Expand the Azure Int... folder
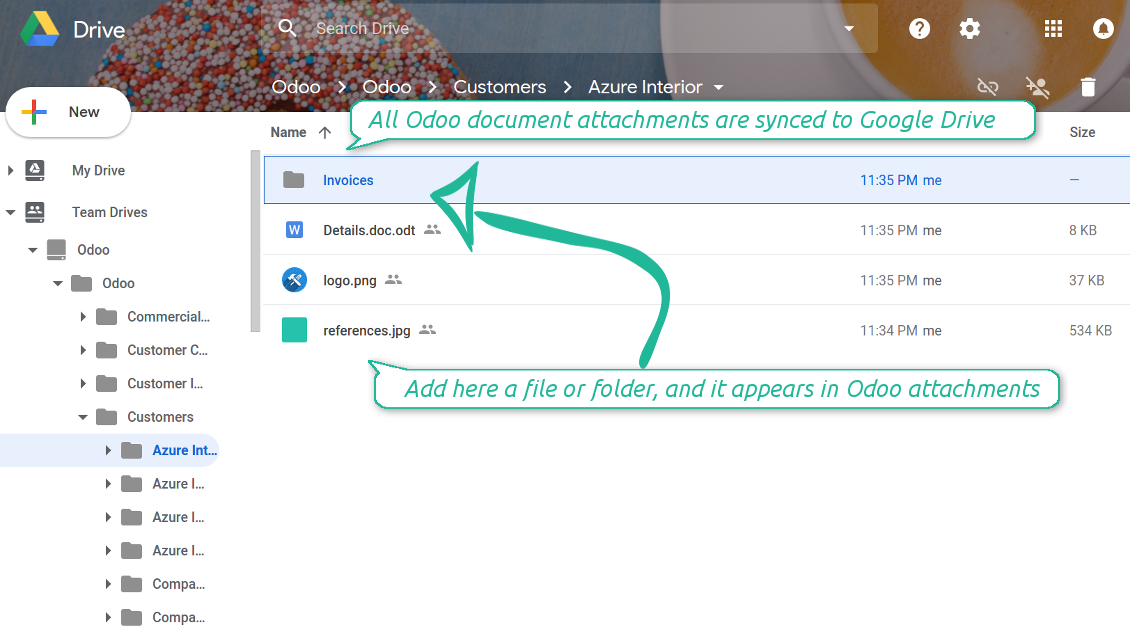Image resolution: width=1130 pixels, height=641 pixels. pyautogui.click(x=108, y=451)
